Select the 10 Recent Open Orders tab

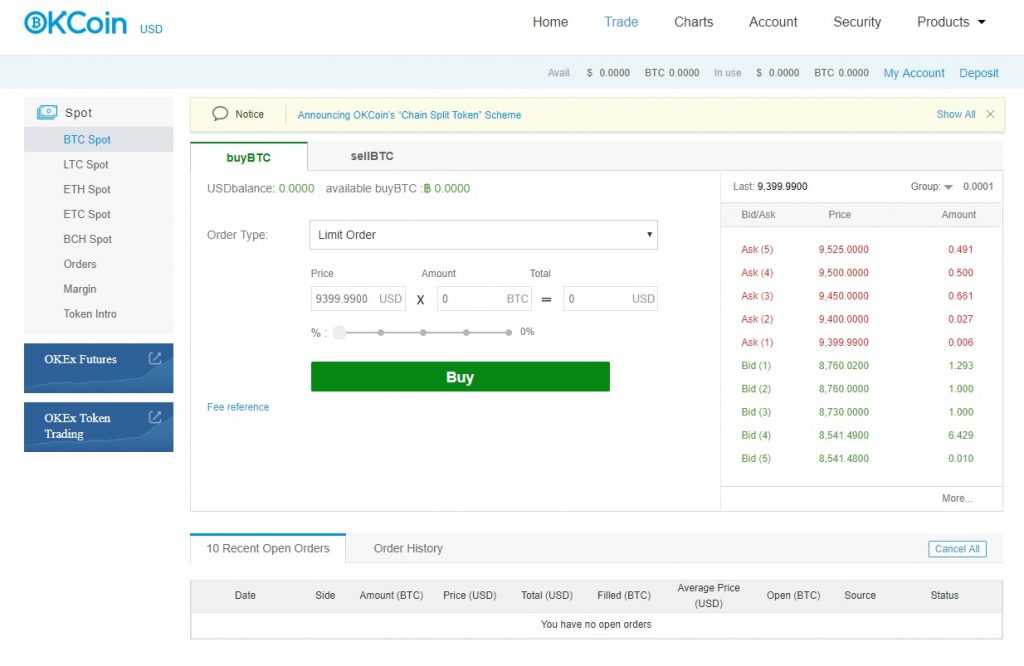[268, 548]
